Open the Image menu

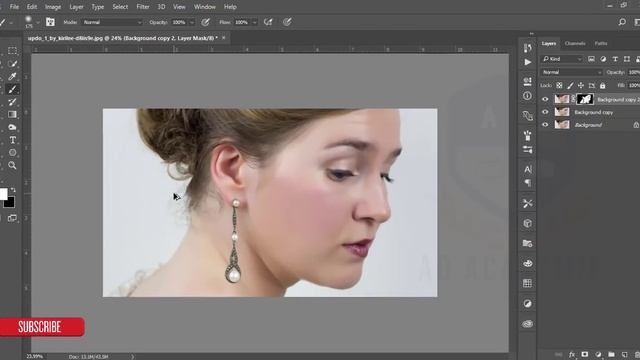pos(53,7)
